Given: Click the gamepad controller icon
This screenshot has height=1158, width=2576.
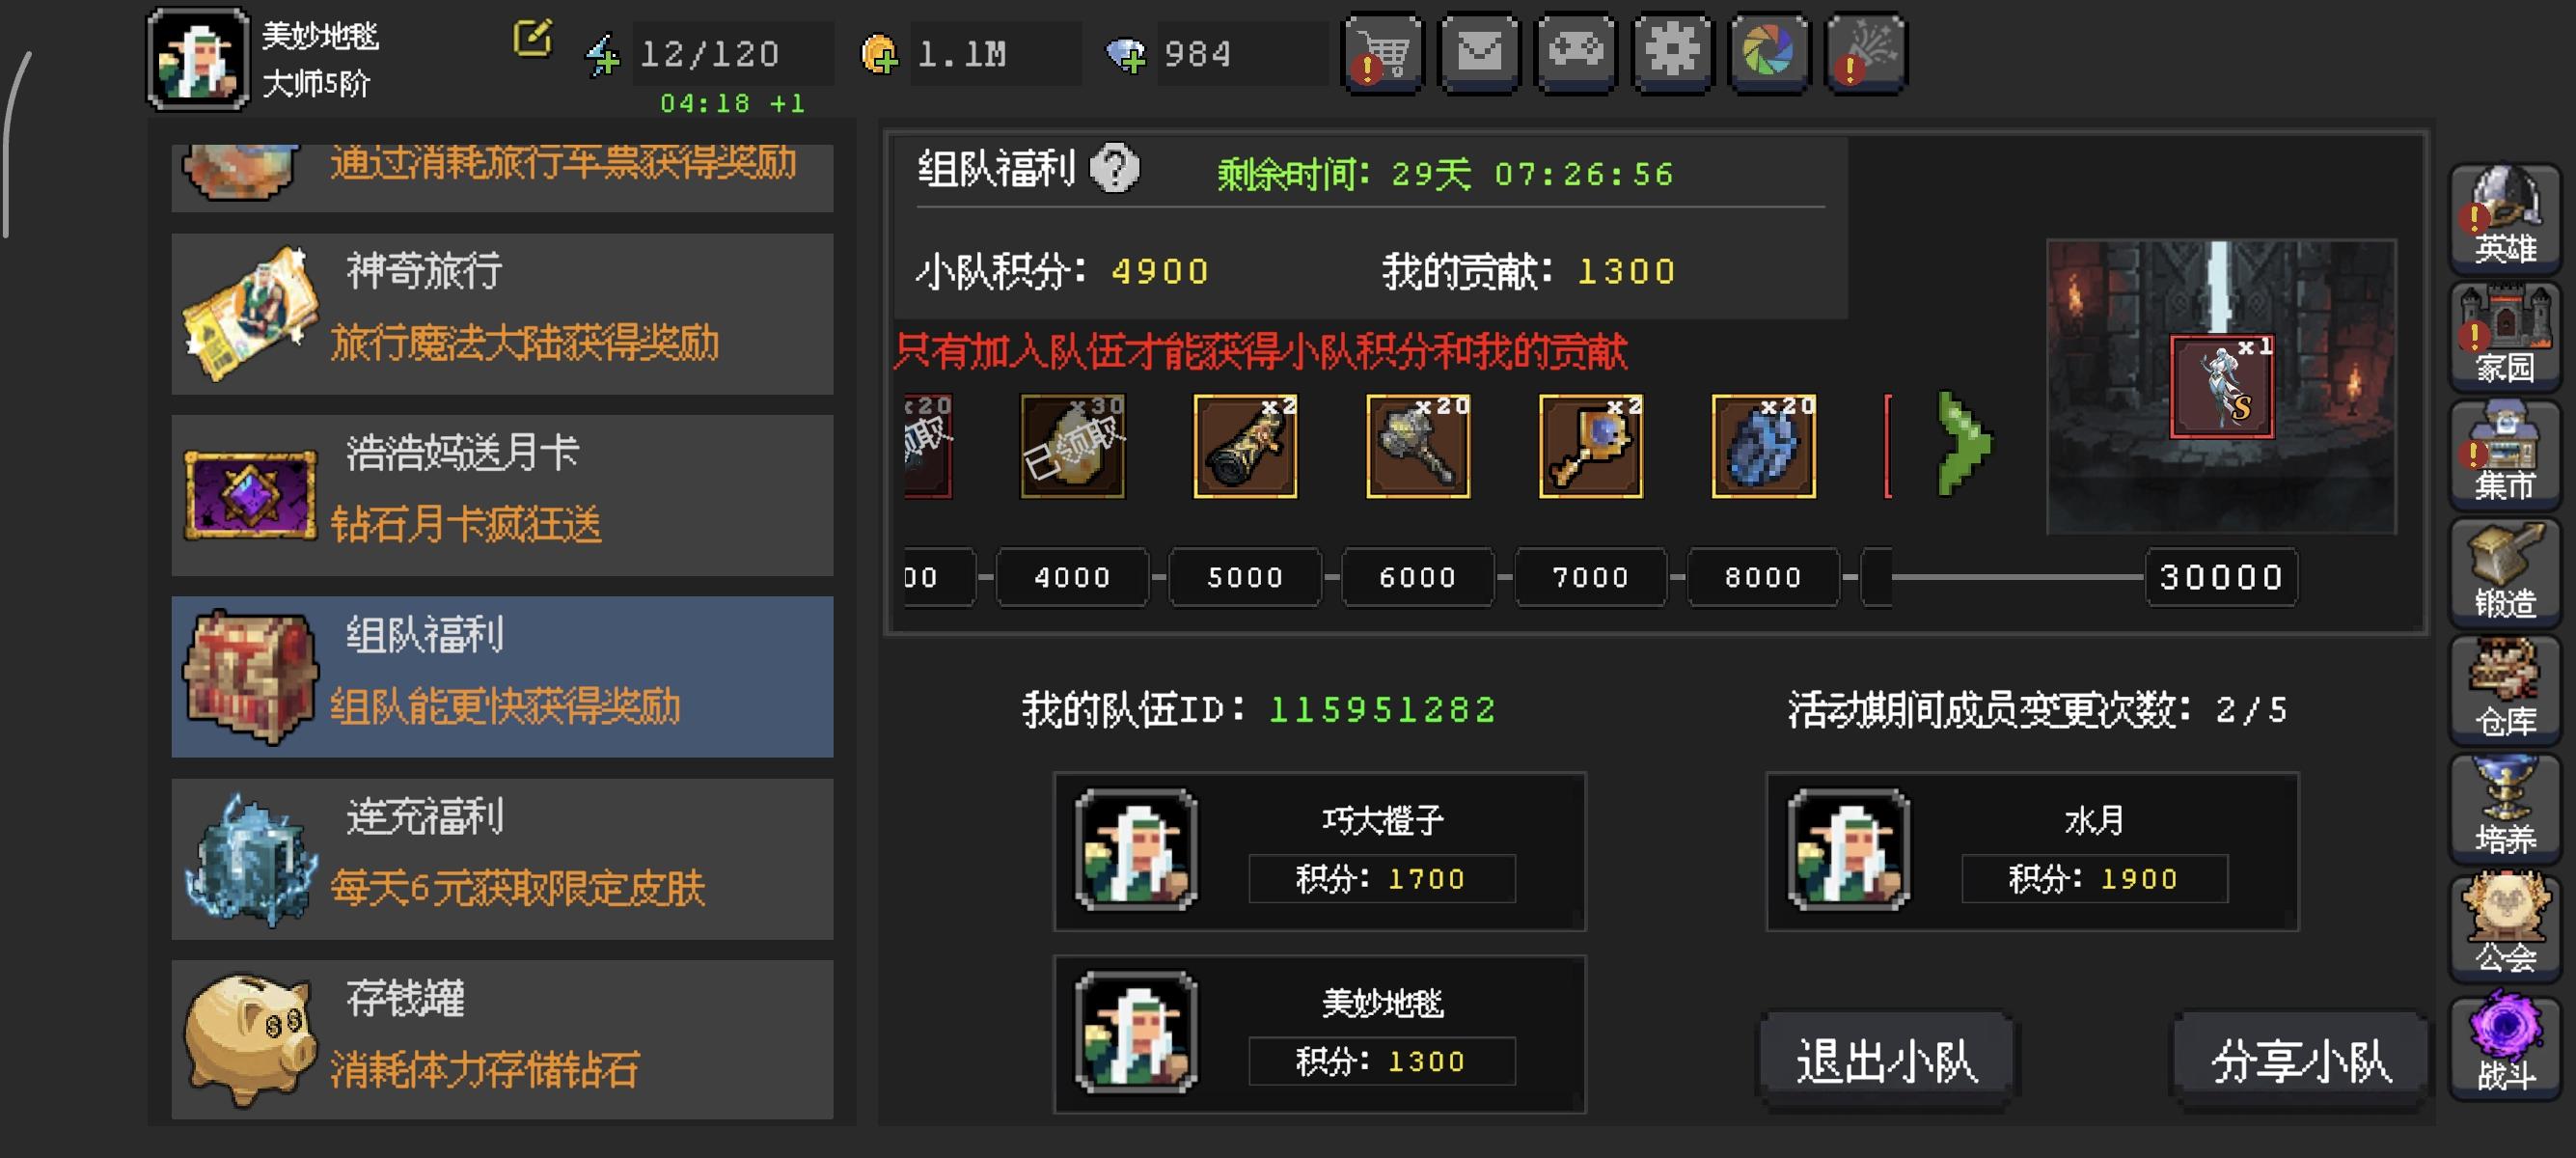Looking at the screenshot, I should (1575, 53).
